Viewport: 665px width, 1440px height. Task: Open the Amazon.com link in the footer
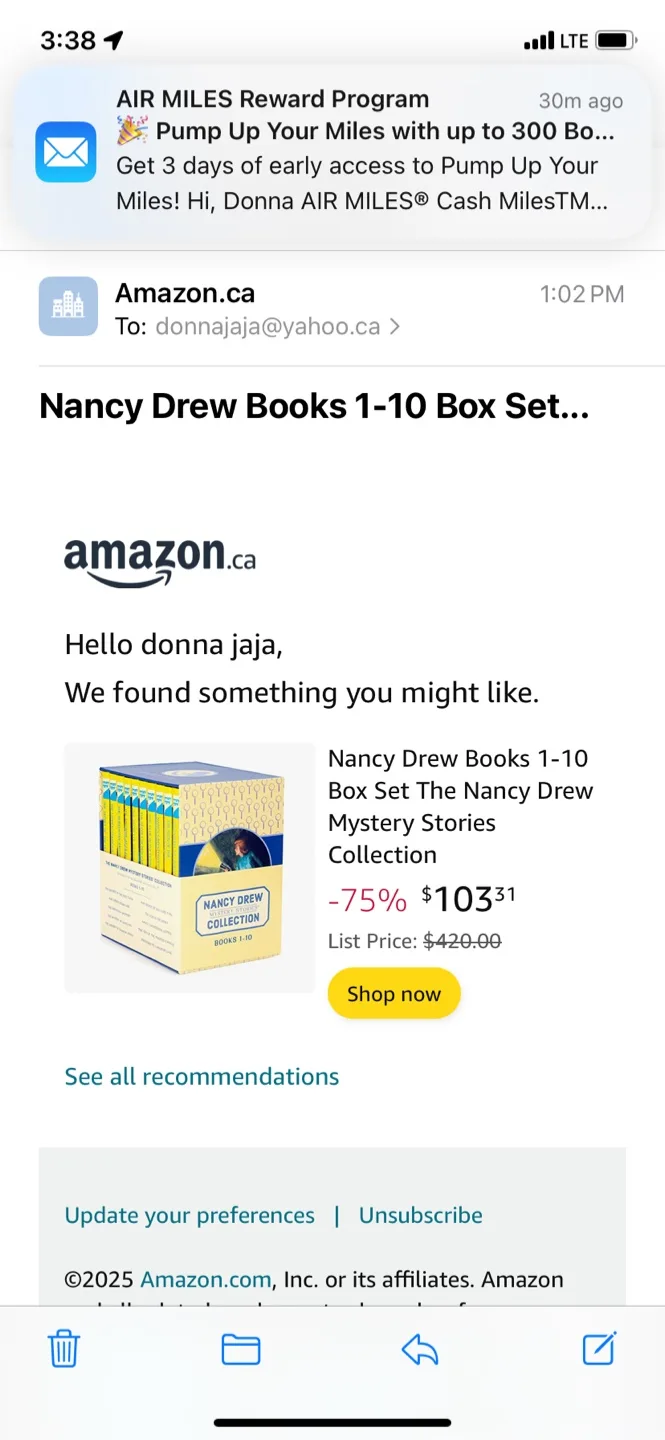click(206, 1279)
